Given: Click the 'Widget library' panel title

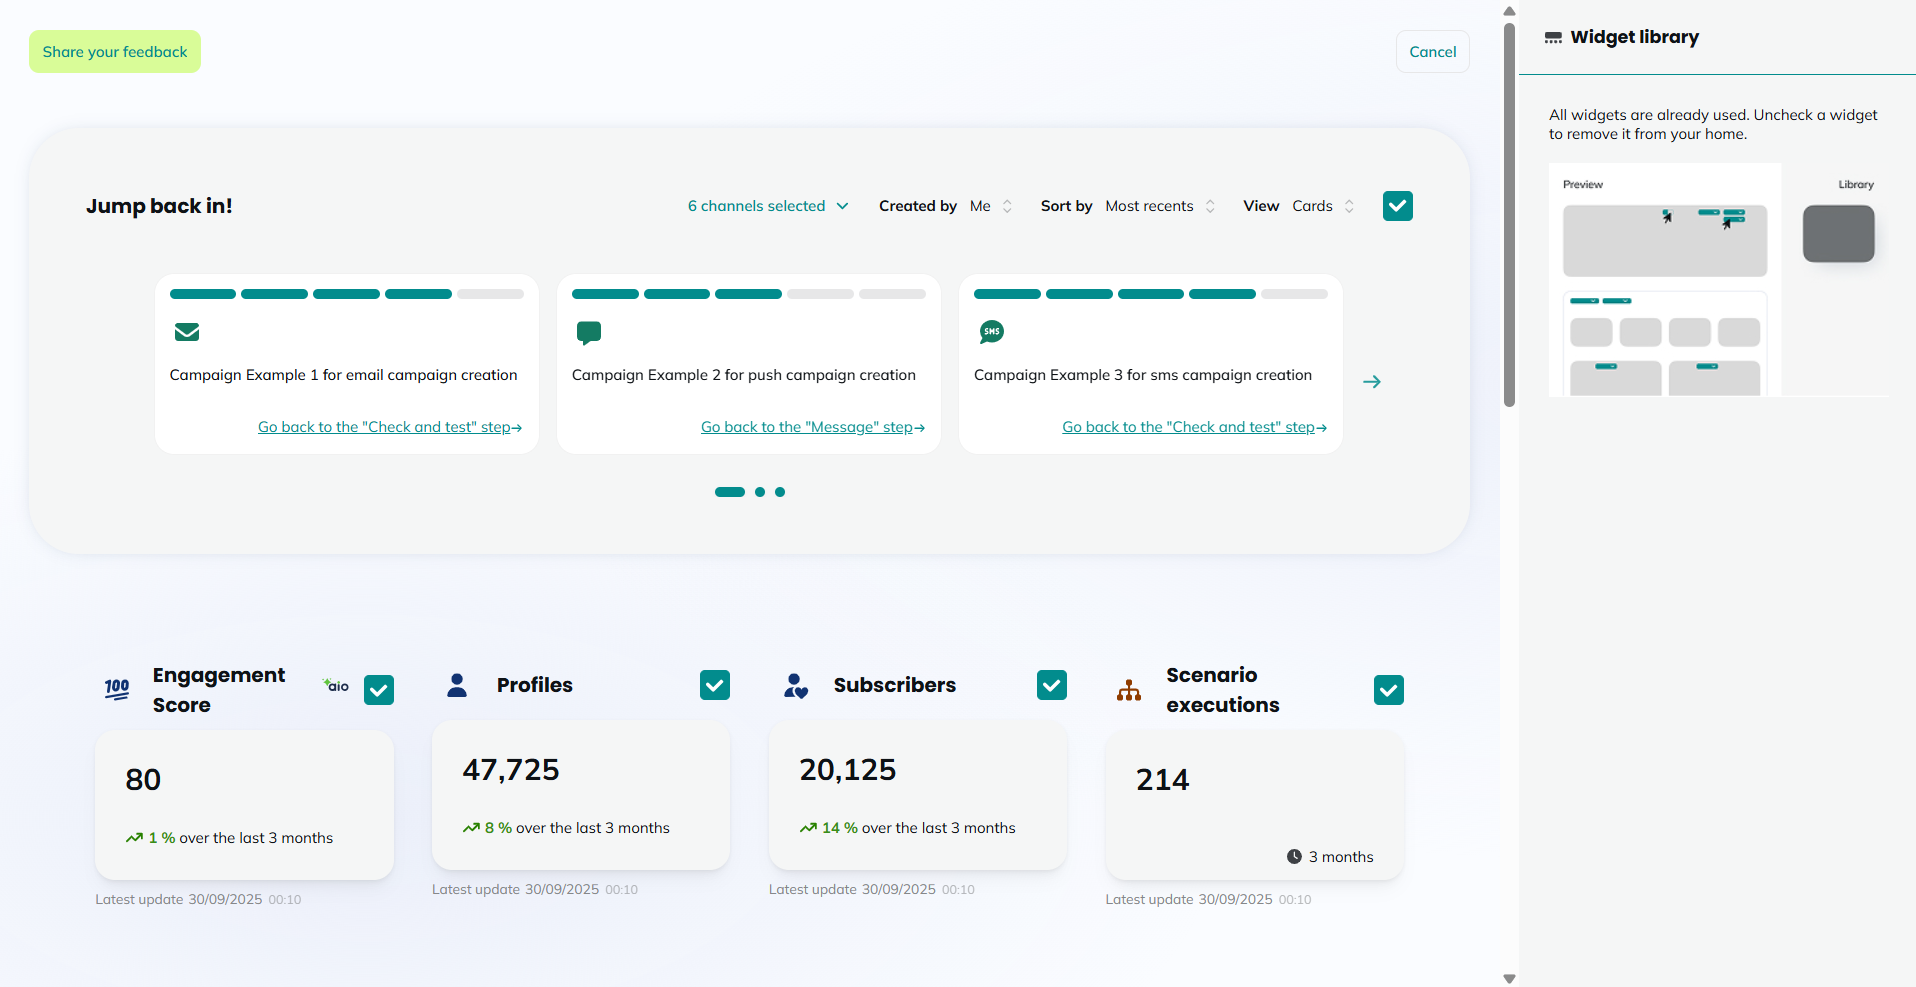Looking at the screenshot, I should click(1635, 37).
